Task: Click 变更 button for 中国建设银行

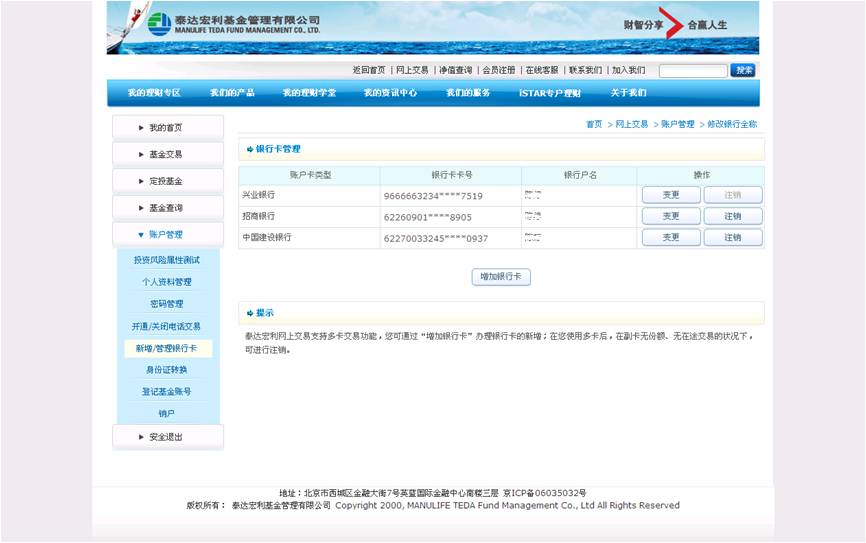Action: click(671, 238)
